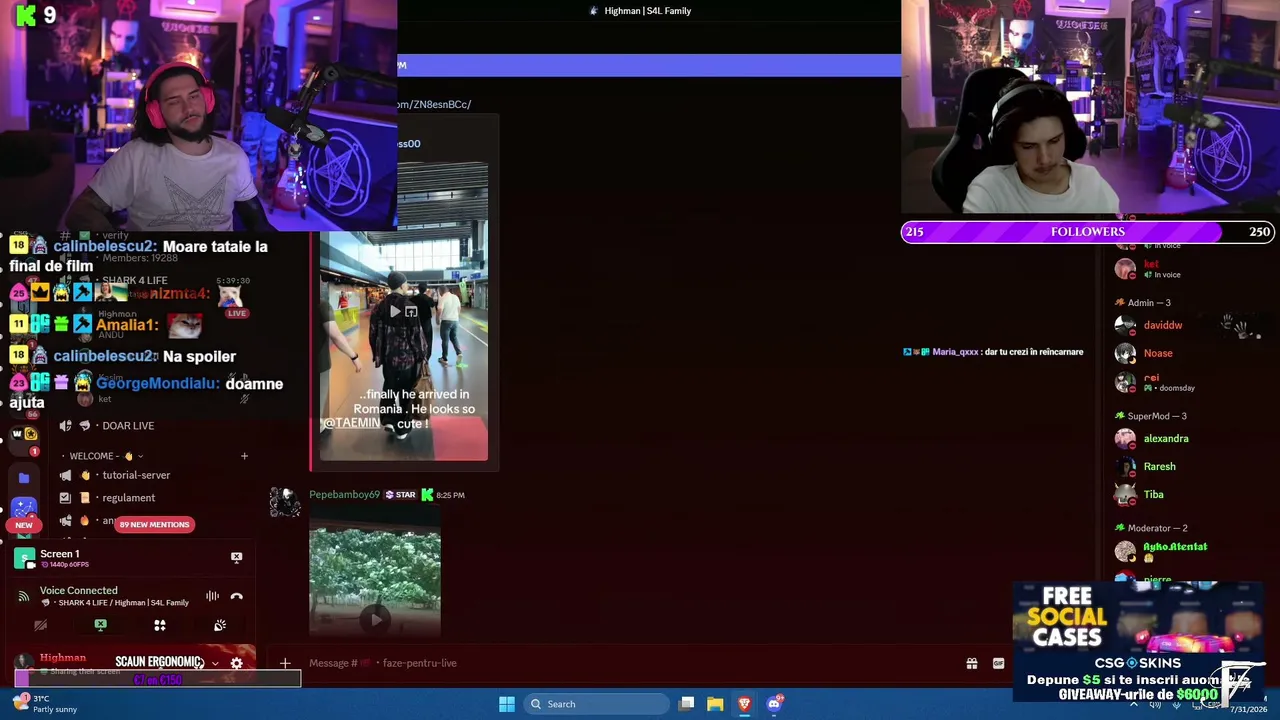1280x720 pixels.
Task: Play the video posted by Pepebamboy69
Action: coord(375,619)
